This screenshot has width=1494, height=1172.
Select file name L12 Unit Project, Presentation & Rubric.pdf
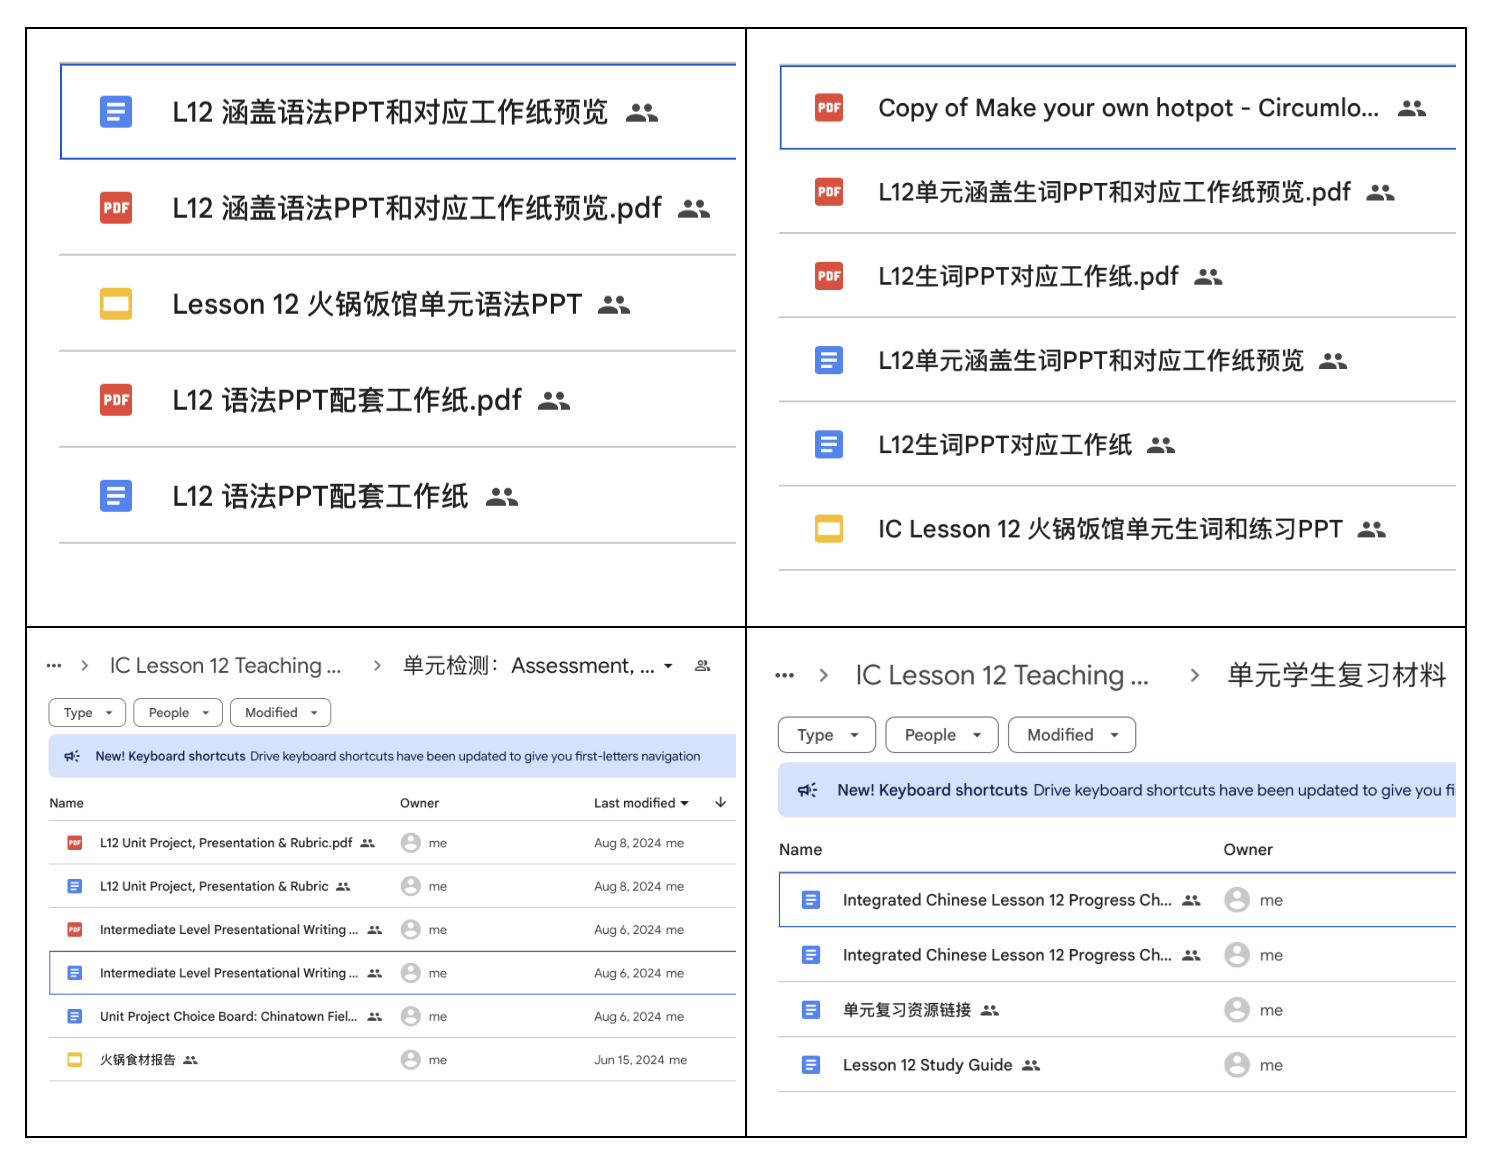point(226,843)
